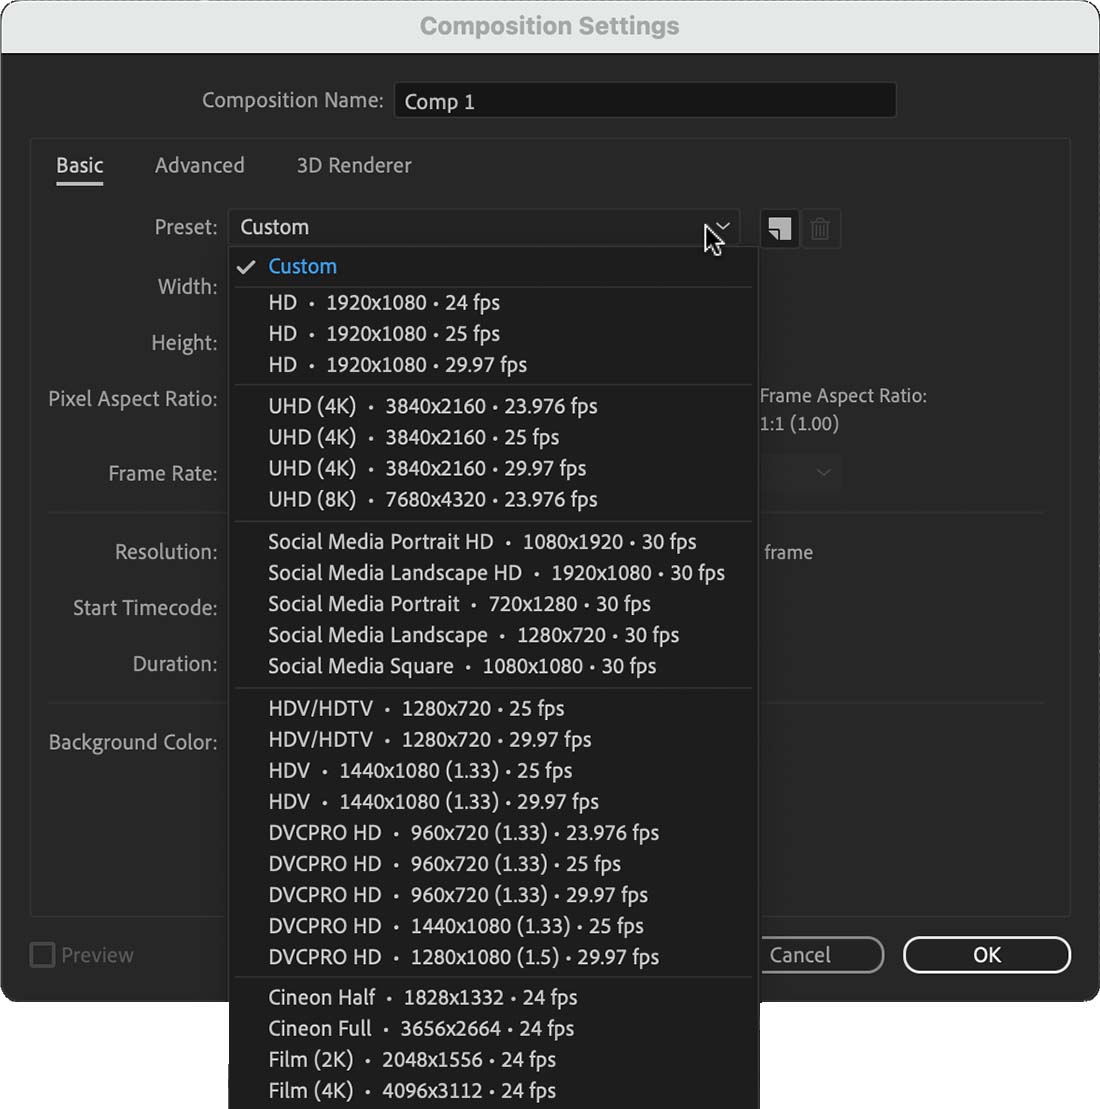Expand the dimmed frame rate dropdown arrow
Screen dimensions: 1100x1109
(823, 472)
